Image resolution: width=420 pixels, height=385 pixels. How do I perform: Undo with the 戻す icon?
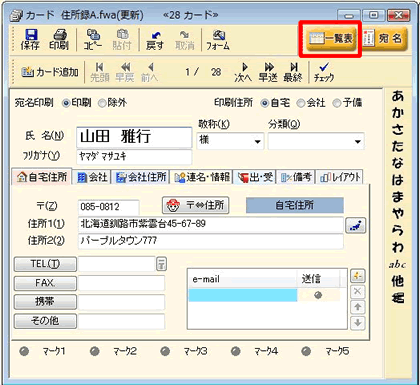pyautogui.click(x=155, y=40)
